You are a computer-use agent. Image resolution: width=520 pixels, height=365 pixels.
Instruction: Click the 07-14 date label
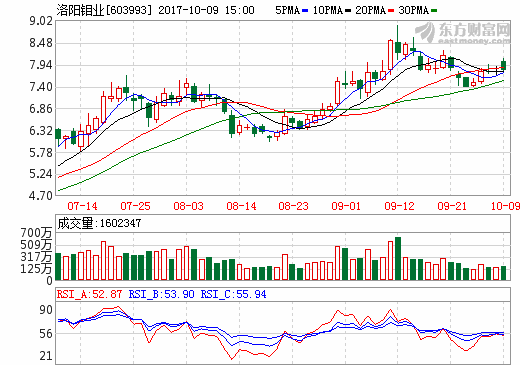(x=82, y=206)
